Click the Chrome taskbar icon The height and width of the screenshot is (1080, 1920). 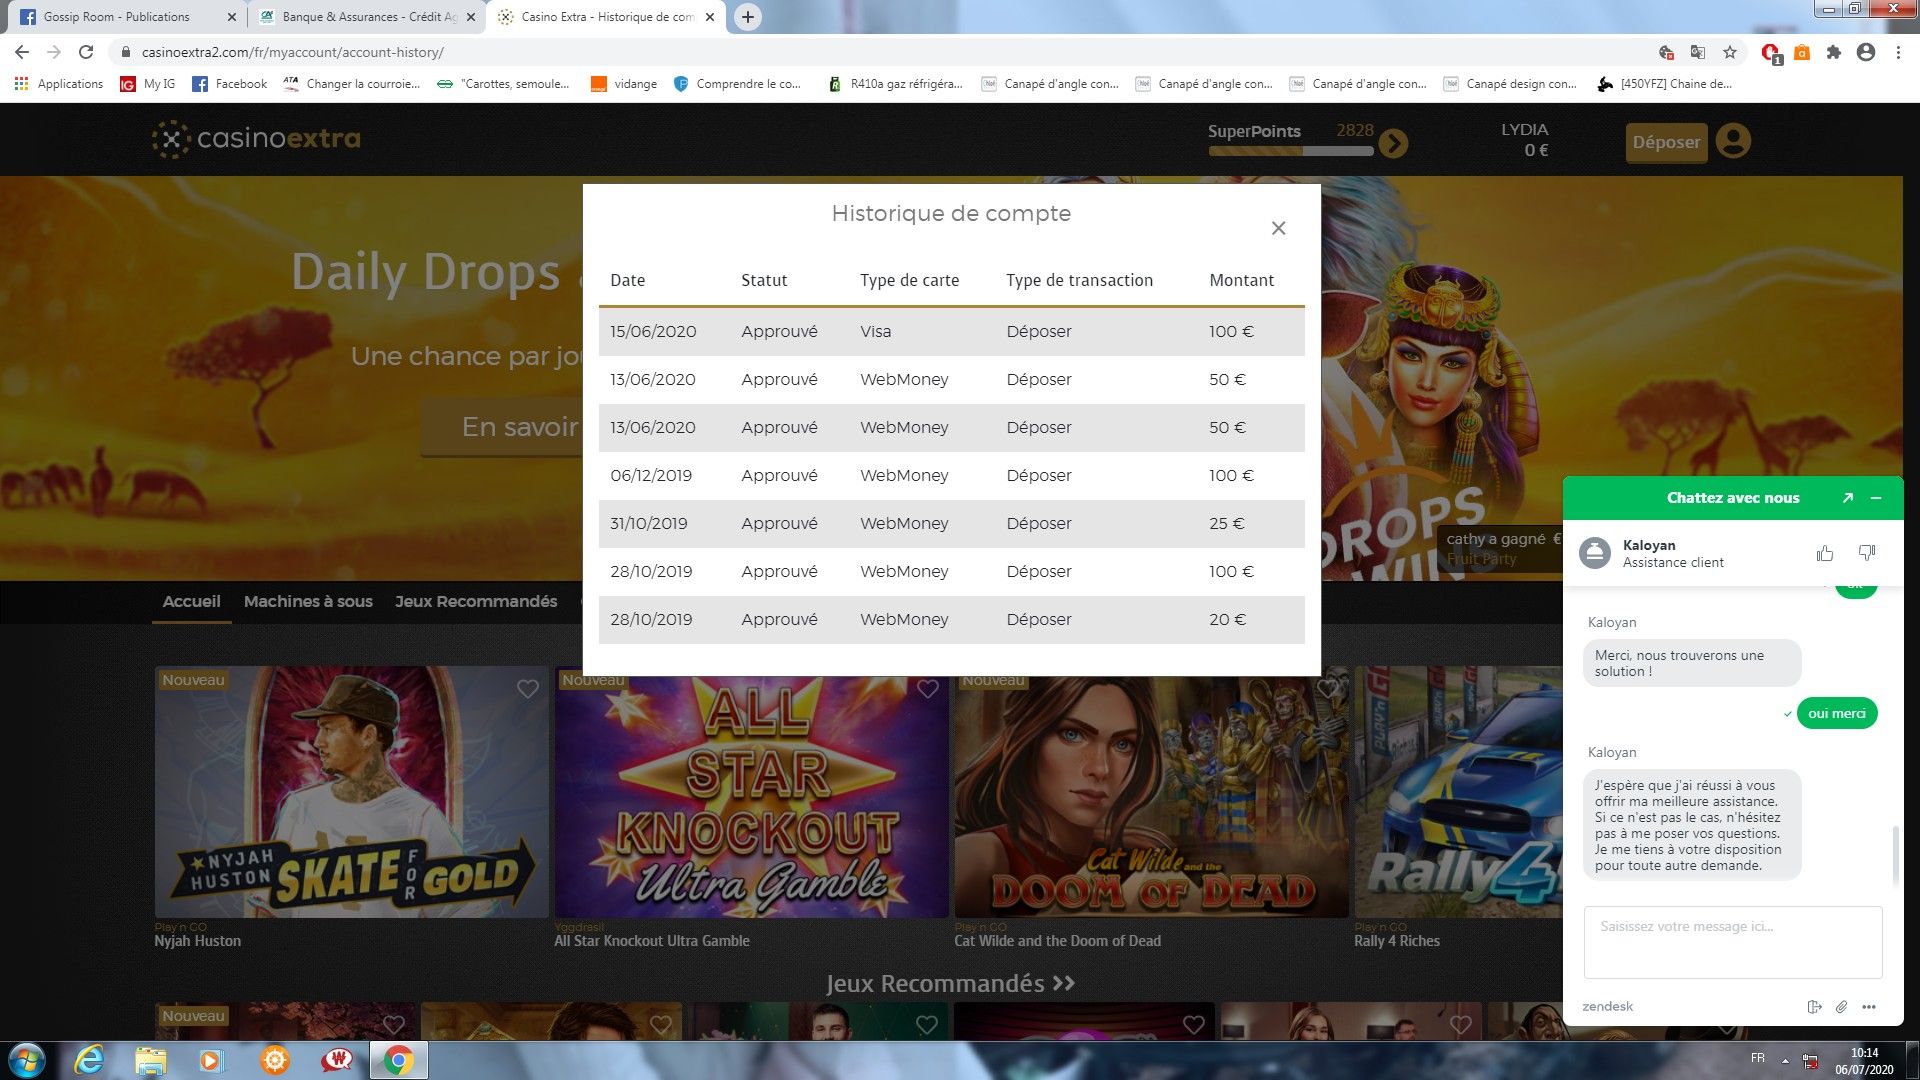[x=398, y=1060]
